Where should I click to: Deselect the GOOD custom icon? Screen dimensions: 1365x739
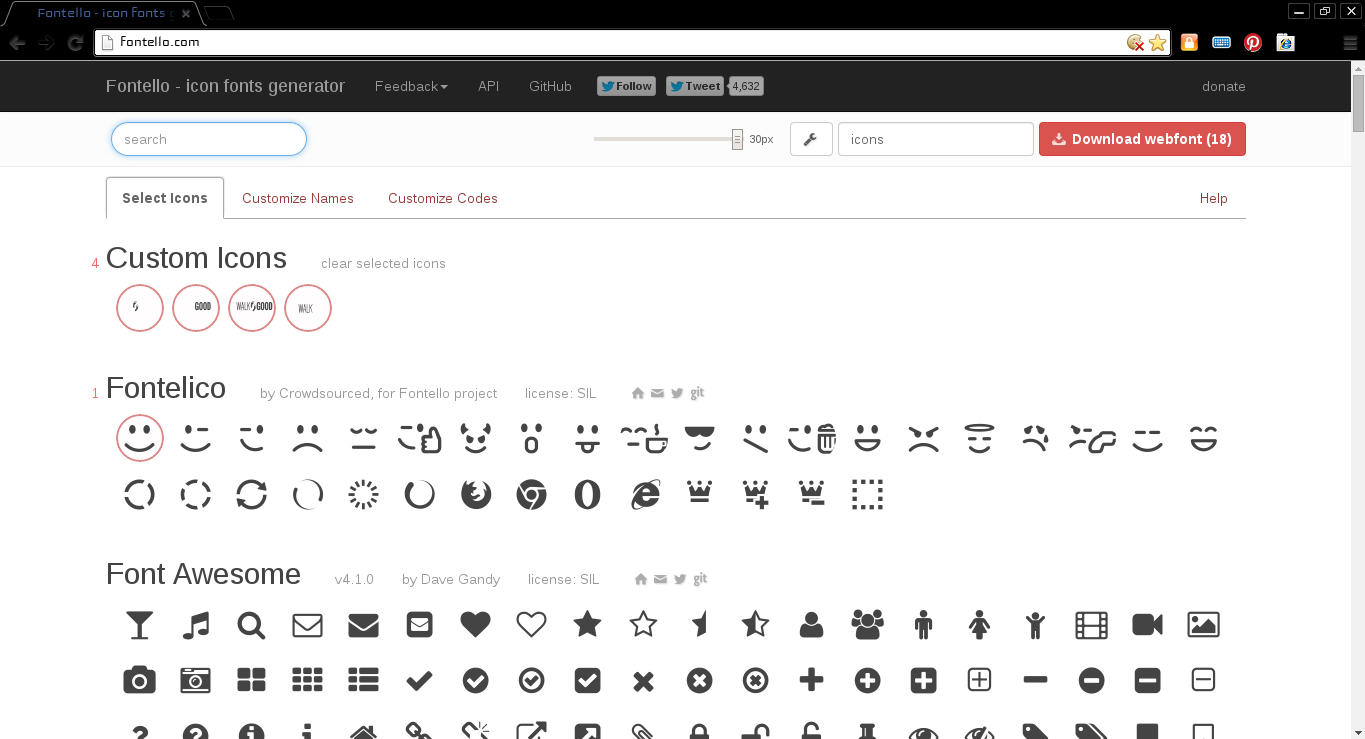(195, 308)
